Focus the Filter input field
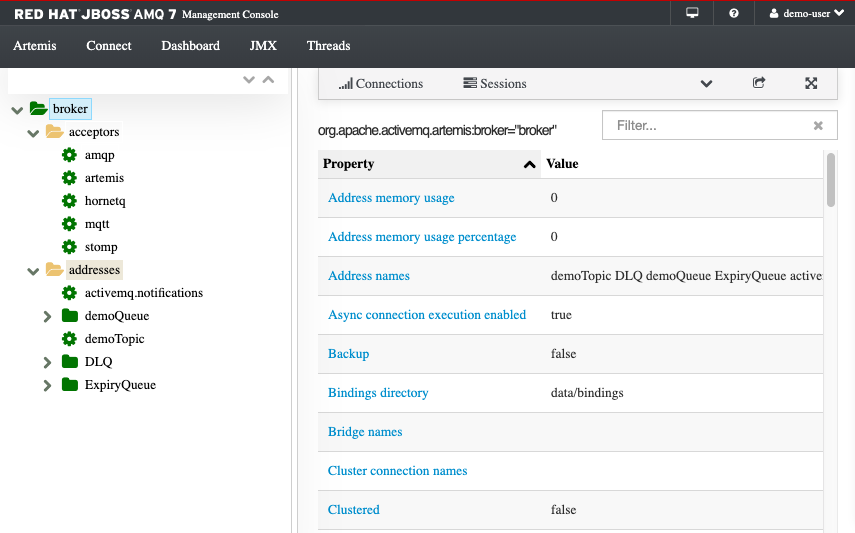The width and height of the screenshot is (855, 533). [719, 125]
